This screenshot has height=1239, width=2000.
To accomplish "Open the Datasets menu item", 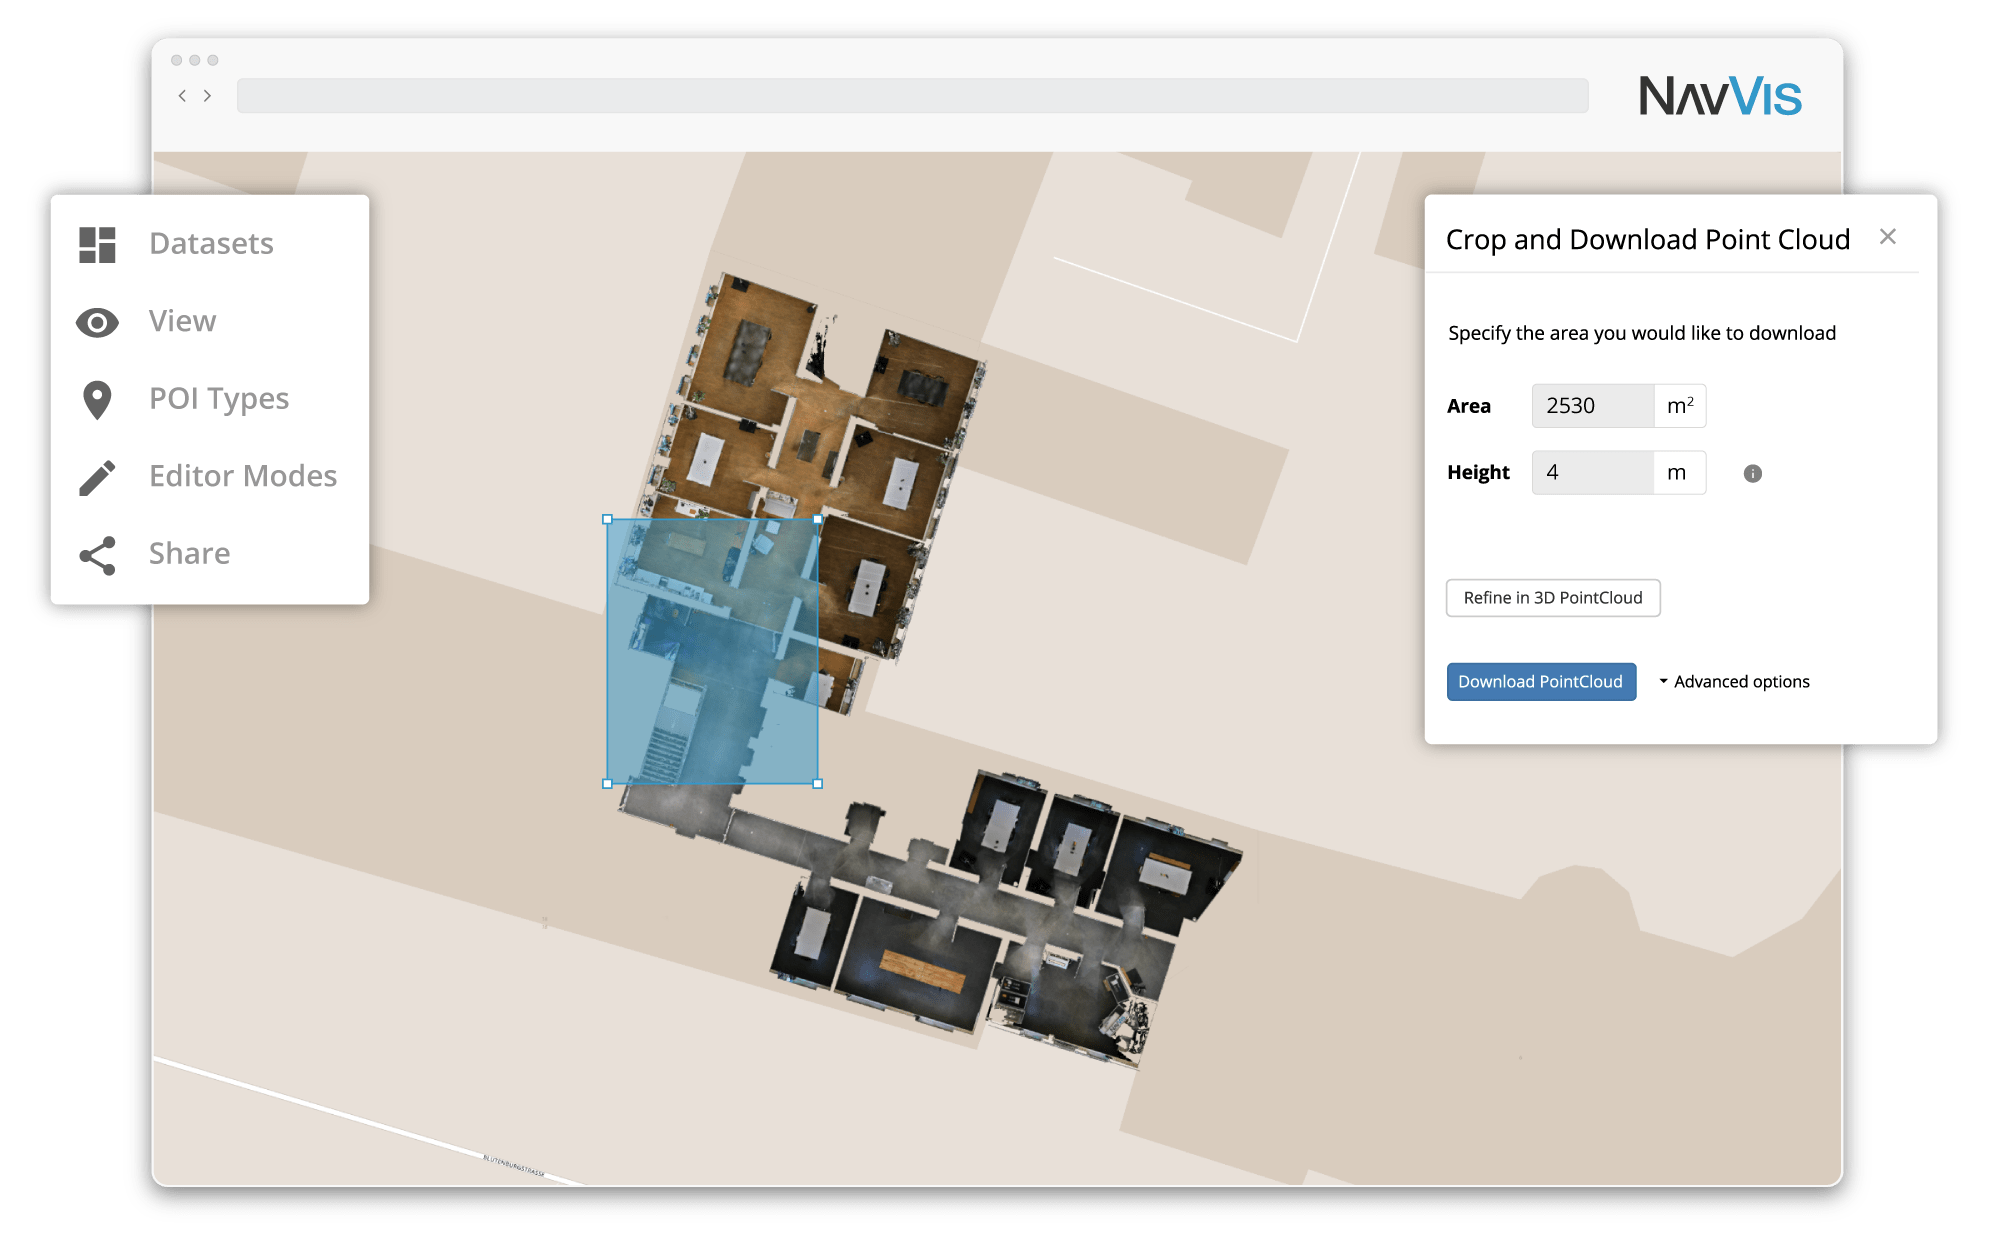I will click(211, 244).
